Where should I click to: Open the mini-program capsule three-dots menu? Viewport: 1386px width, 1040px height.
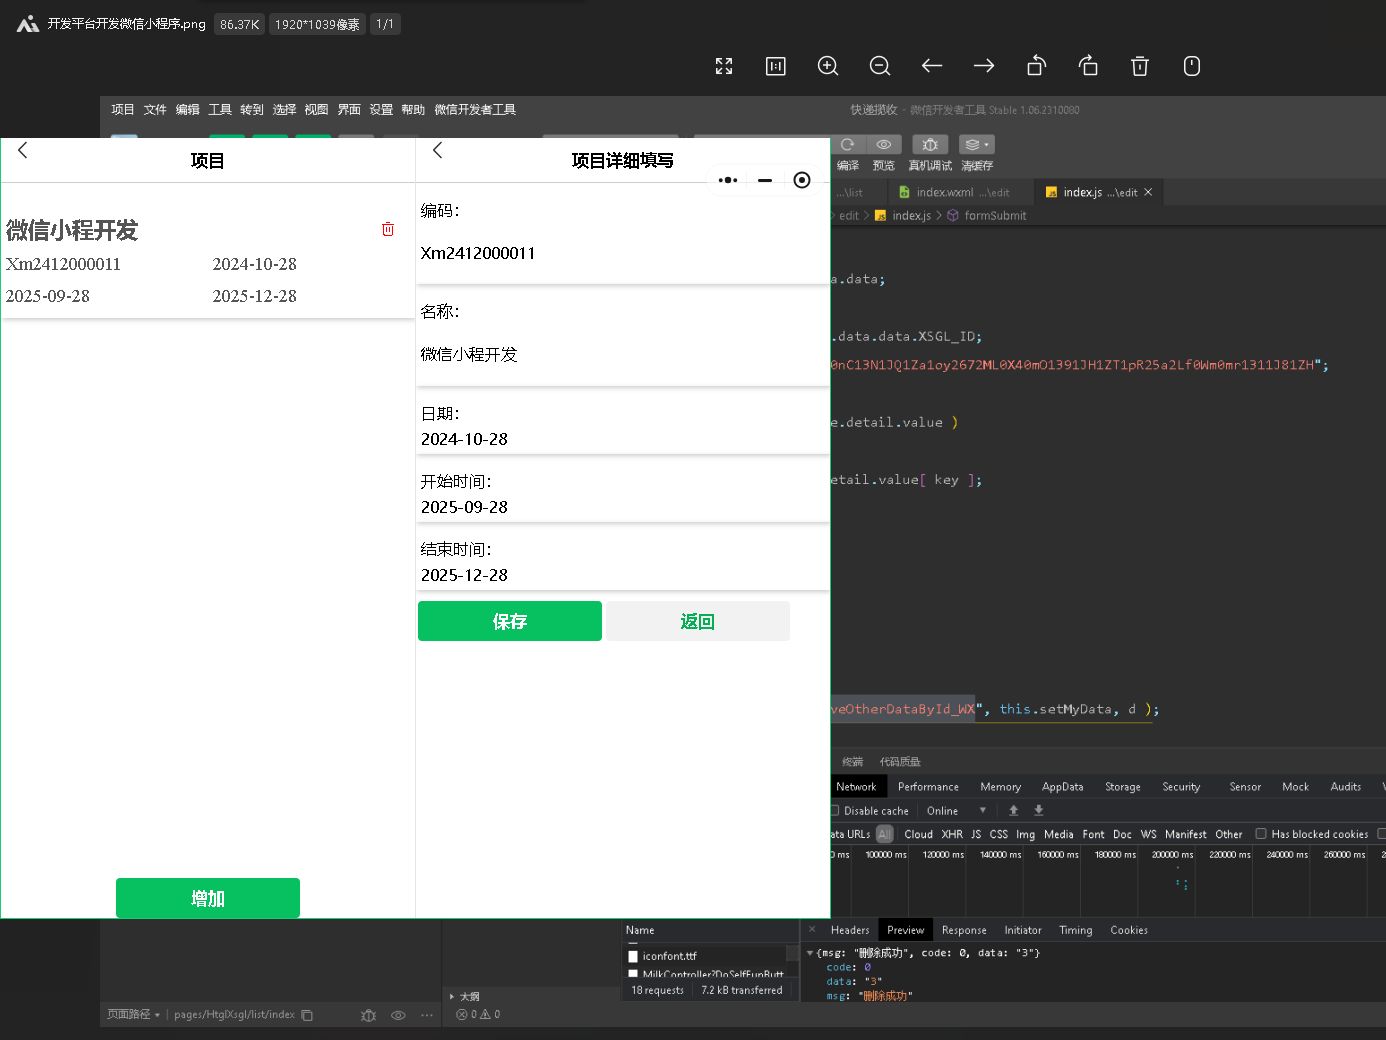pyautogui.click(x=728, y=180)
